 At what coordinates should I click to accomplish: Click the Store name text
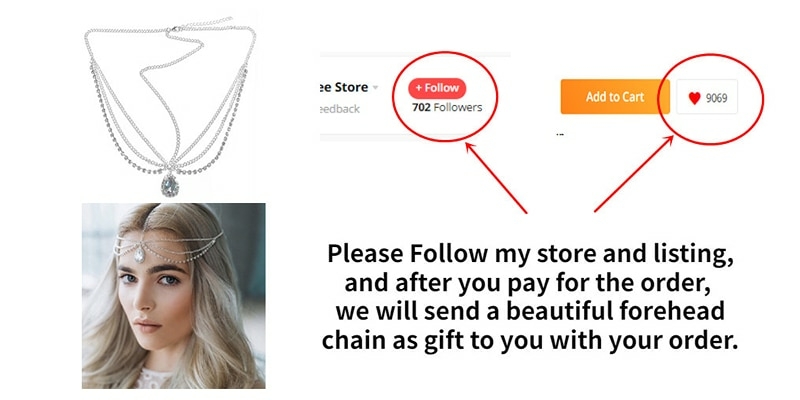[x=344, y=87]
